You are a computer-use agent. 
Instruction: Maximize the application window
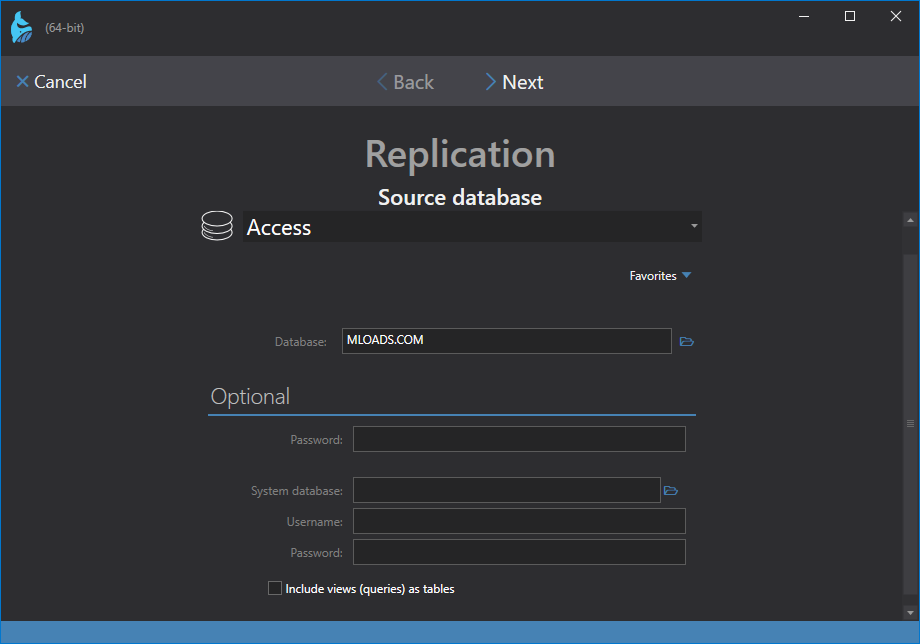click(x=849, y=16)
